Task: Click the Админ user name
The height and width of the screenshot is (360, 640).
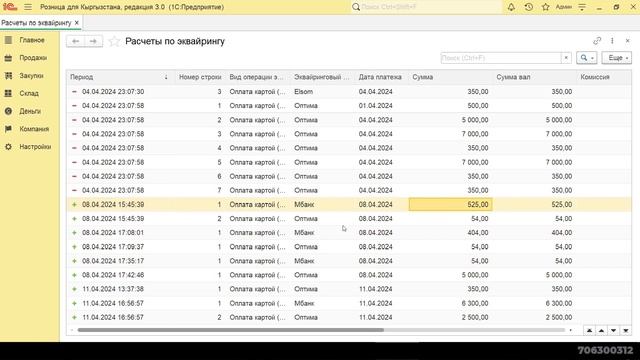Action: [x=563, y=7]
